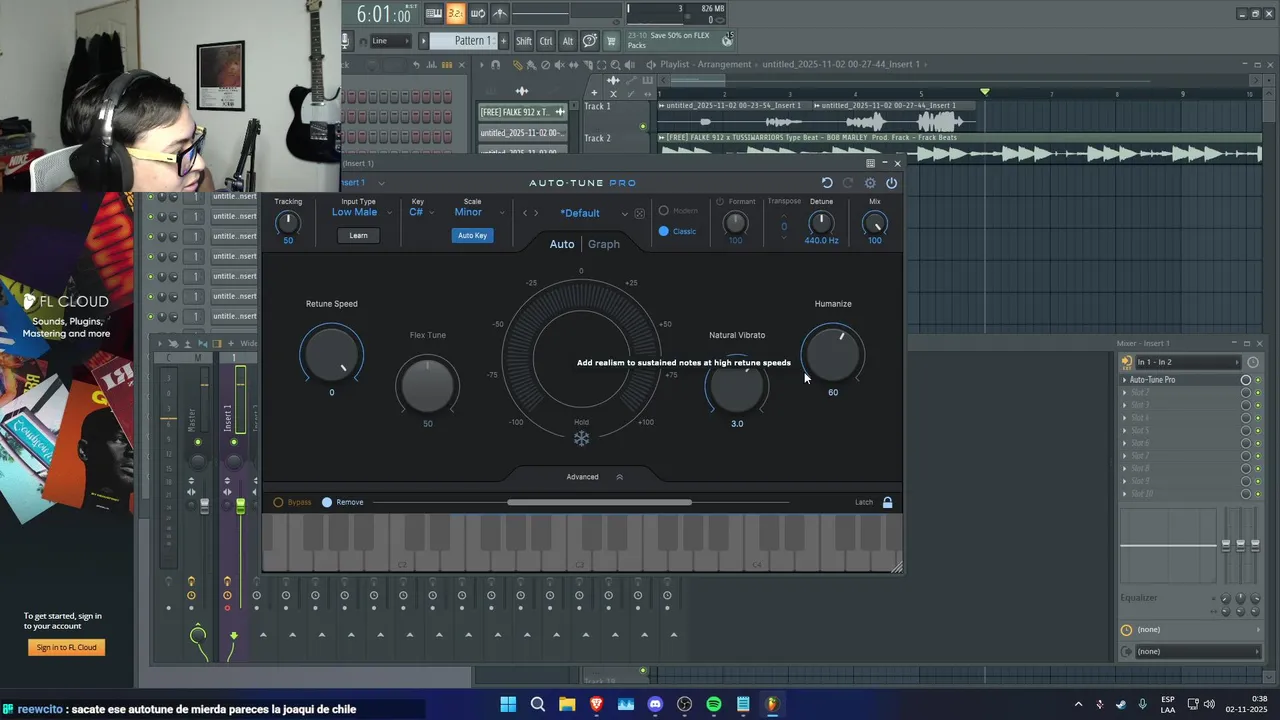Click the microphone icon left of Line selector
The height and width of the screenshot is (720, 1280).
345,41
